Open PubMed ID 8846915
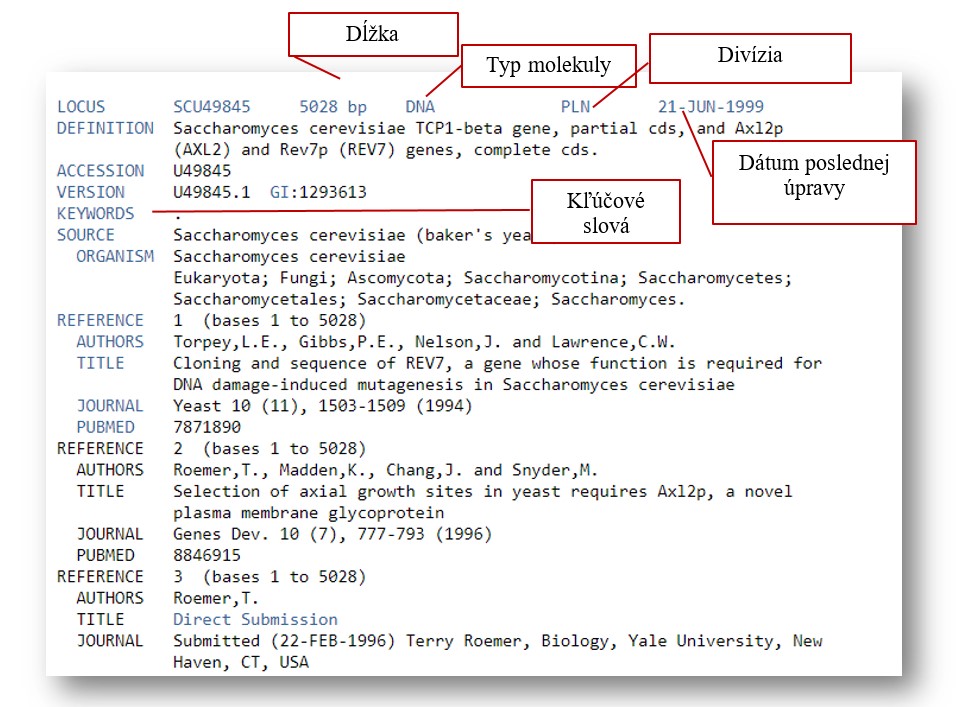This screenshot has width=957, height=707. coord(207,556)
